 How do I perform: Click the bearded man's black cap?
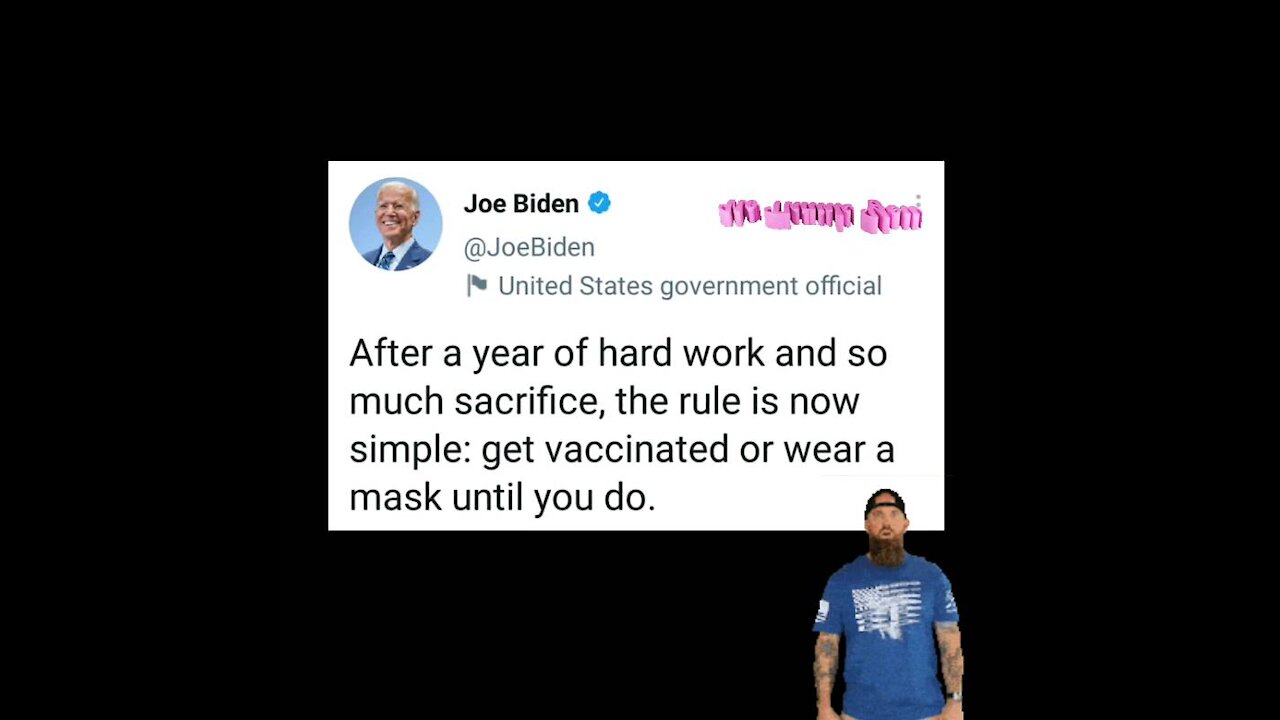click(x=885, y=504)
